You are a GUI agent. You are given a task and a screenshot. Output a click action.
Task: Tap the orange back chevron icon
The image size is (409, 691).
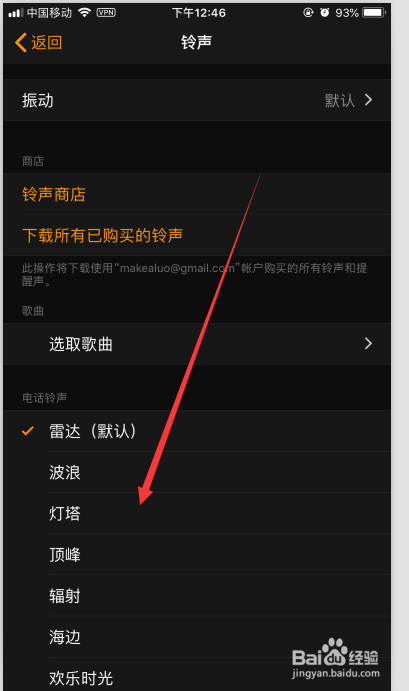tap(21, 43)
